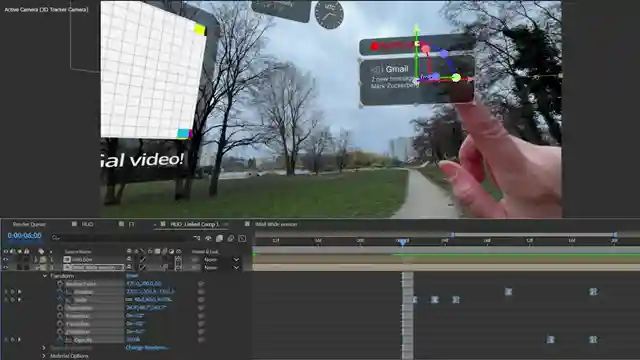
Task: Toggle the Anchor Point stopwatch
Action: pyautogui.click(x=60, y=284)
